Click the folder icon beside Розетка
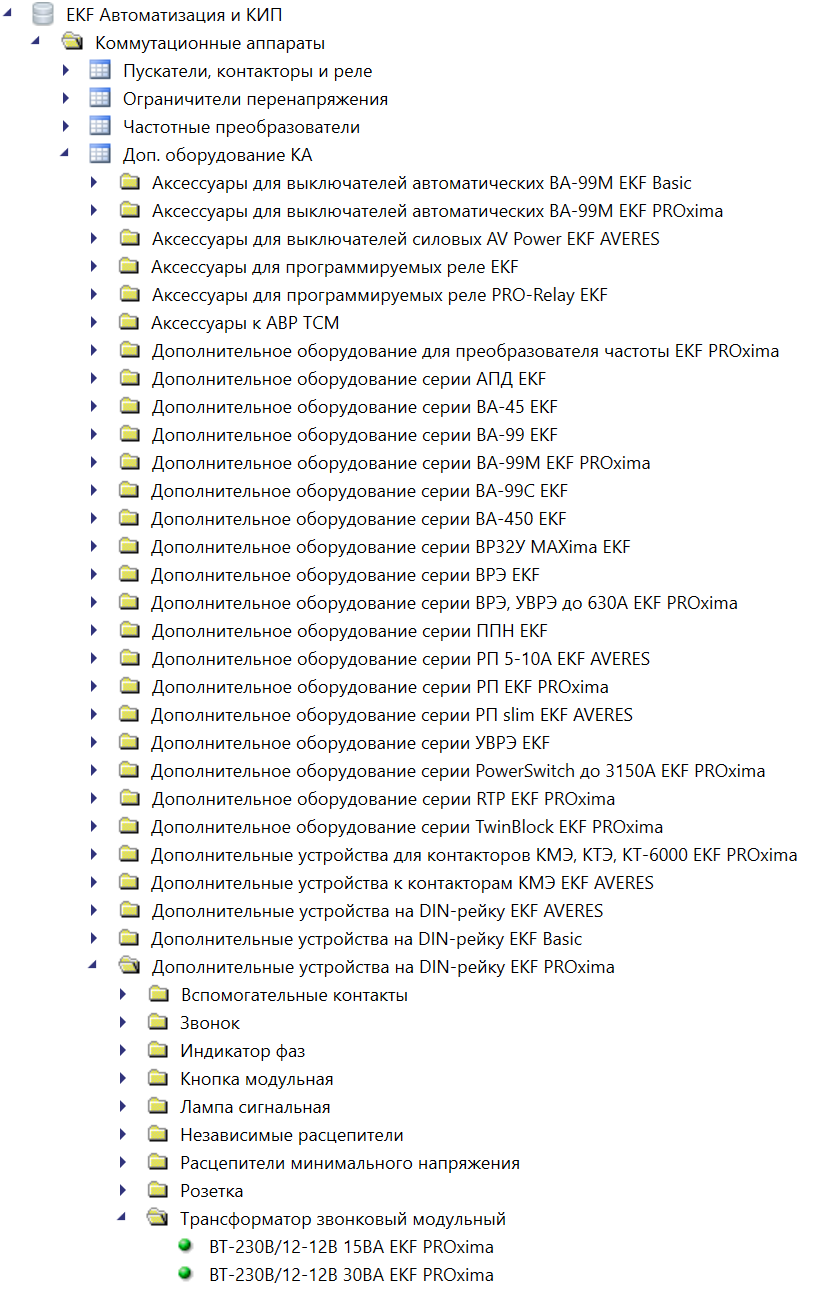 coord(157,1191)
